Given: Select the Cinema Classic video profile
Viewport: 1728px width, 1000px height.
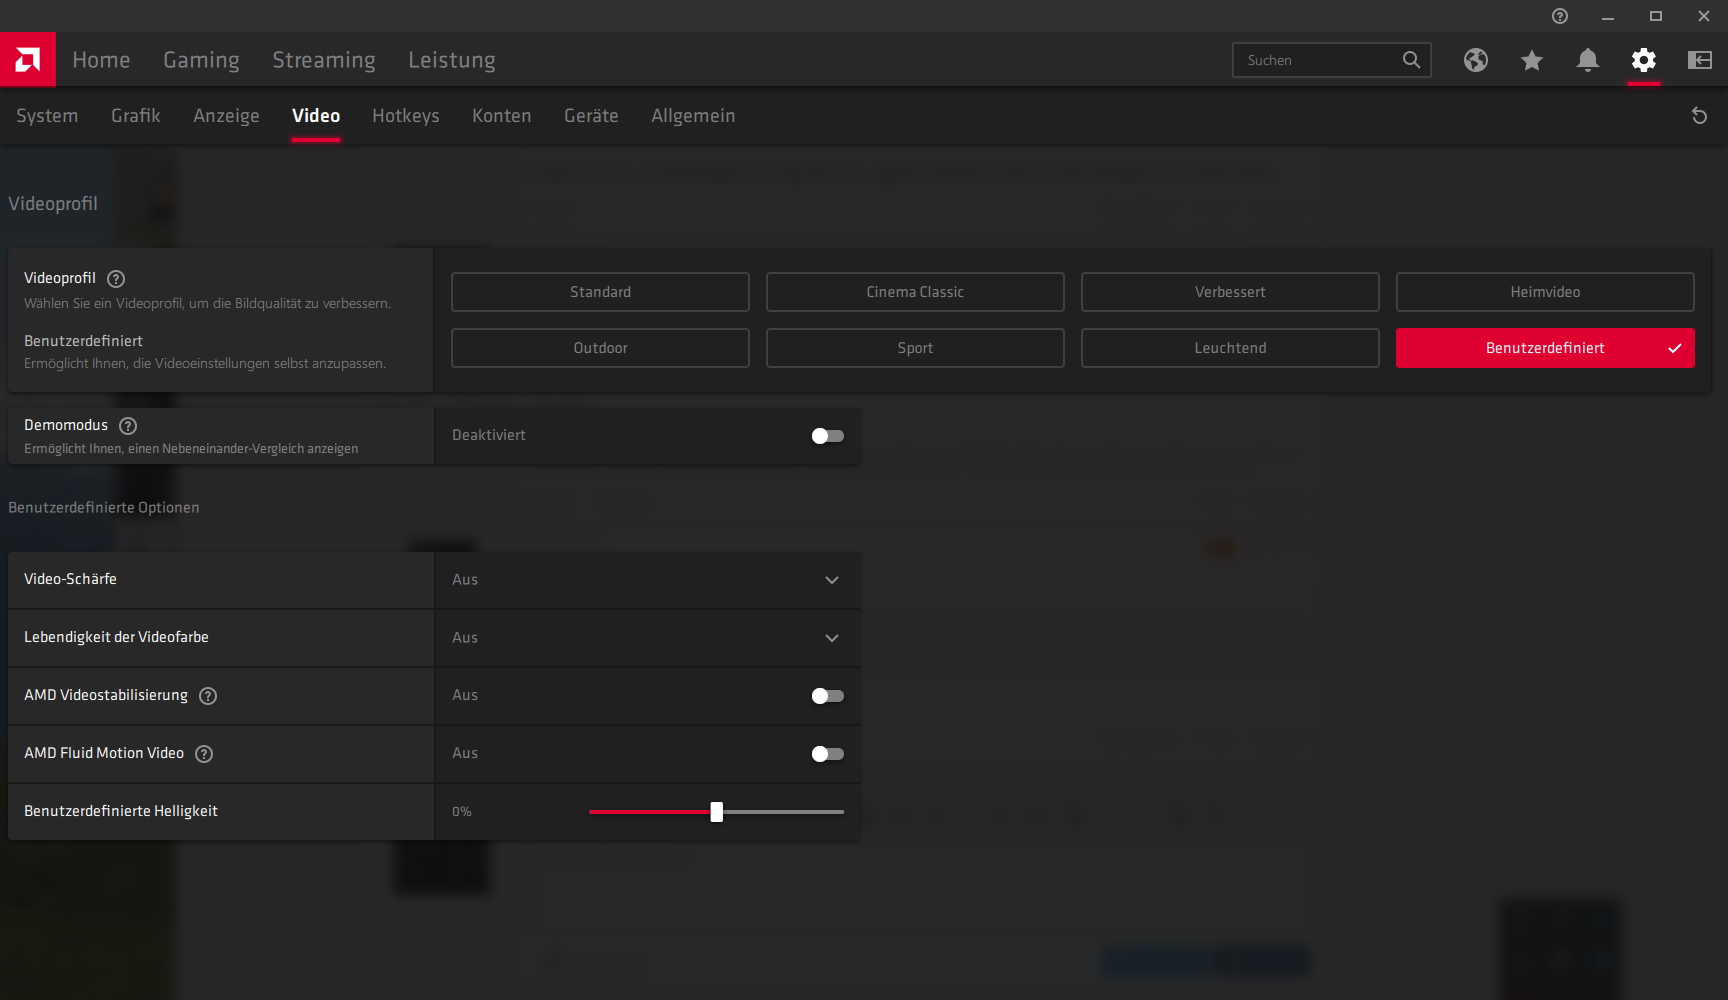Looking at the screenshot, I should (915, 292).
